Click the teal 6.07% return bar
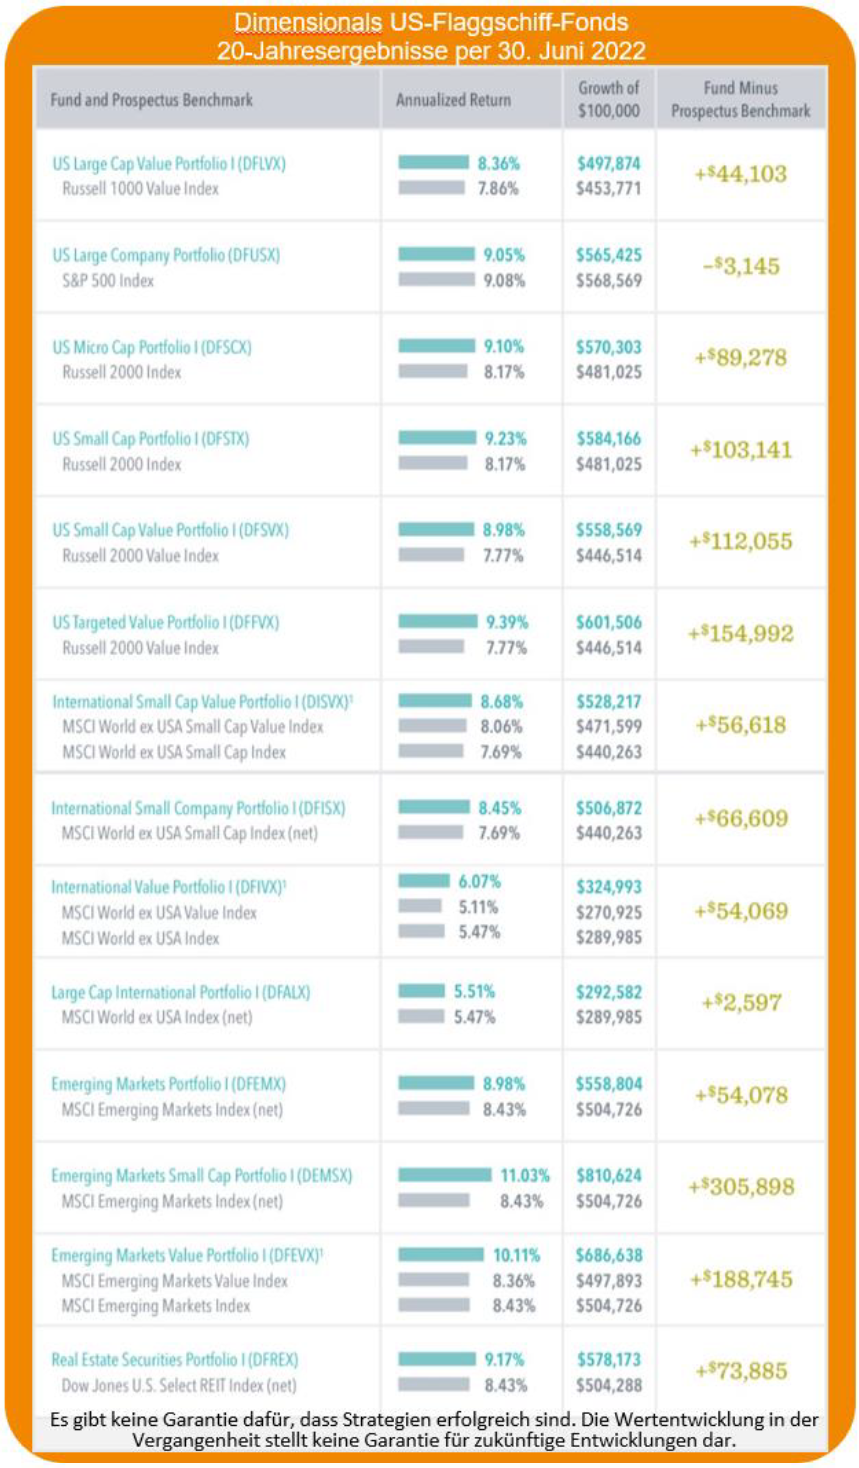Viewport: 859px width, 1468px height. 424,881
